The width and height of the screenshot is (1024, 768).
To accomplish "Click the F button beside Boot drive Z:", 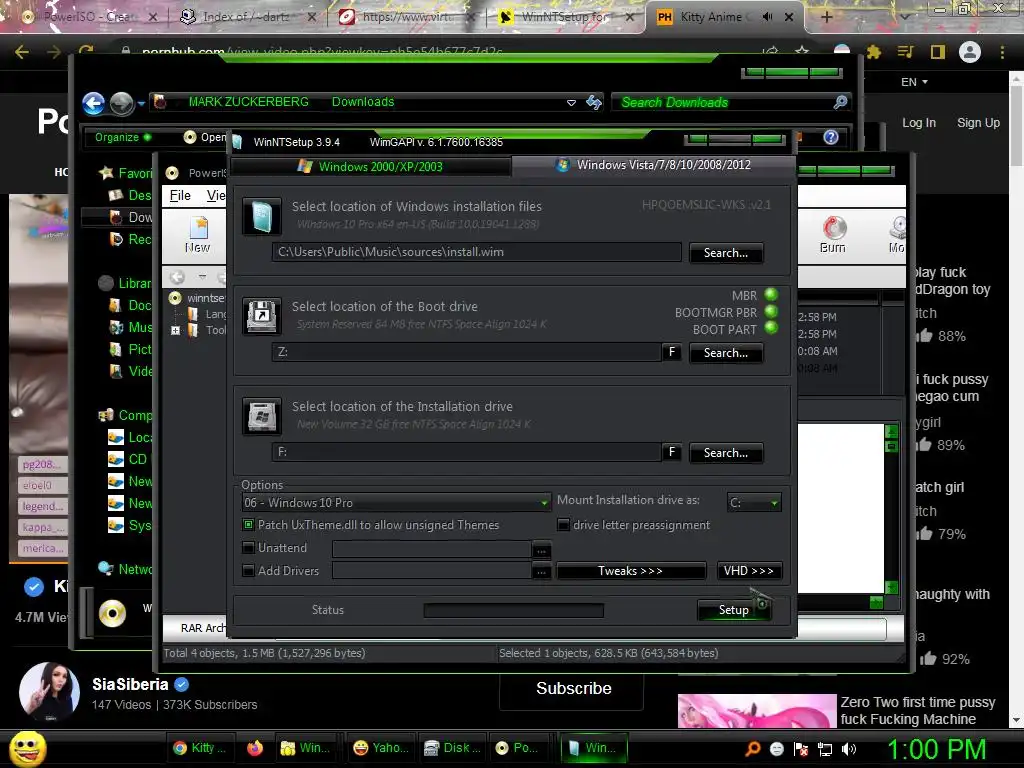I will [671, 352].
